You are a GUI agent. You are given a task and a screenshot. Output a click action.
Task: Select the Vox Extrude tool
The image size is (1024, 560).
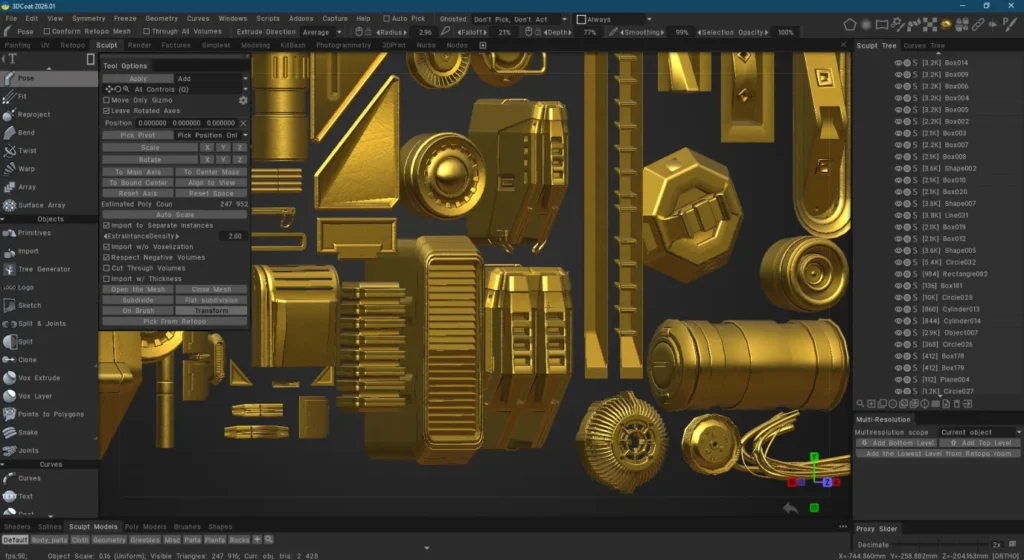(38, 378)
